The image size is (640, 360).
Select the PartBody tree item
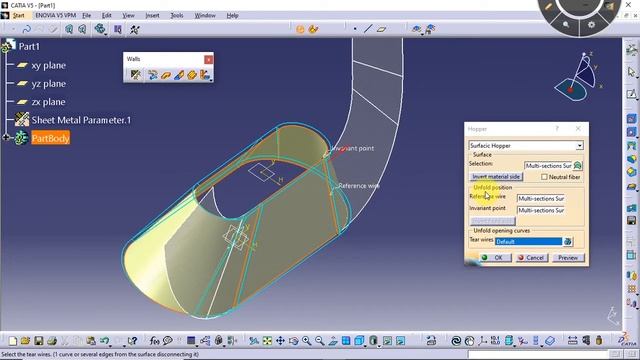50,138
